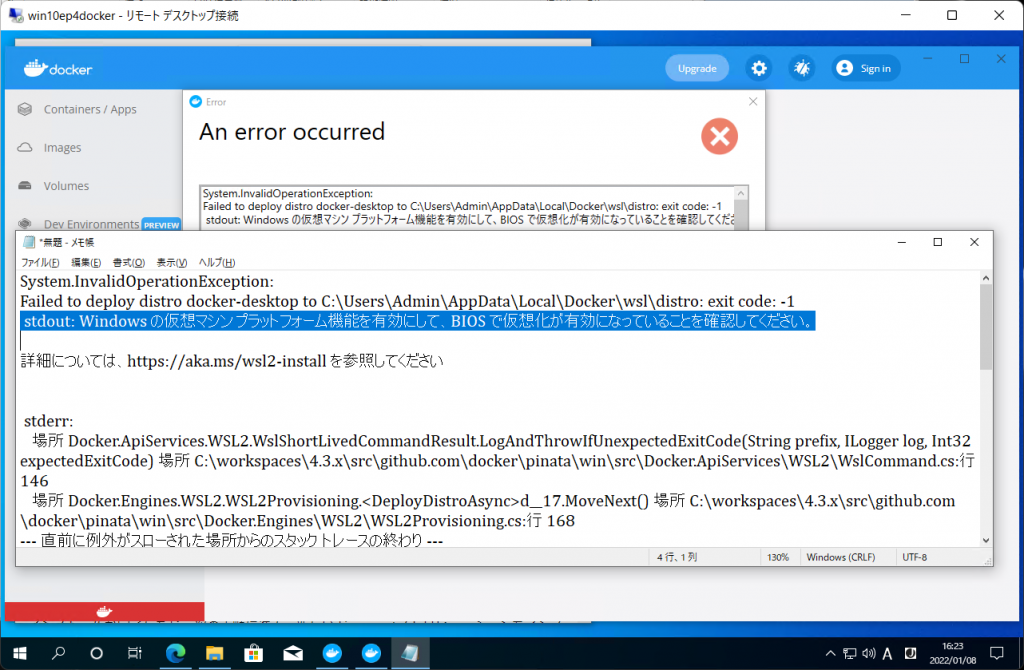Open Docker Desktop settings gear
The height and width of the screenshot is (670, 1024).
[x=759, y=68]
